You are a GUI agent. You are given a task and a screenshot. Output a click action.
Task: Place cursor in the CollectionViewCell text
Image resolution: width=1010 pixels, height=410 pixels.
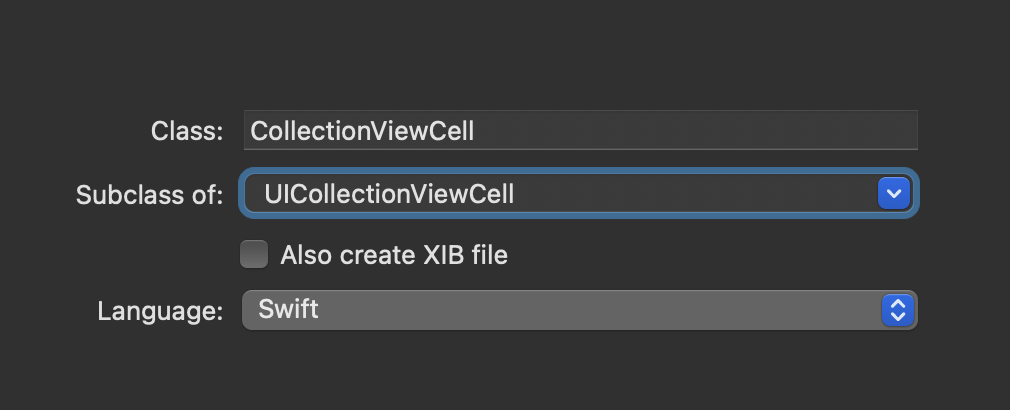362,131
